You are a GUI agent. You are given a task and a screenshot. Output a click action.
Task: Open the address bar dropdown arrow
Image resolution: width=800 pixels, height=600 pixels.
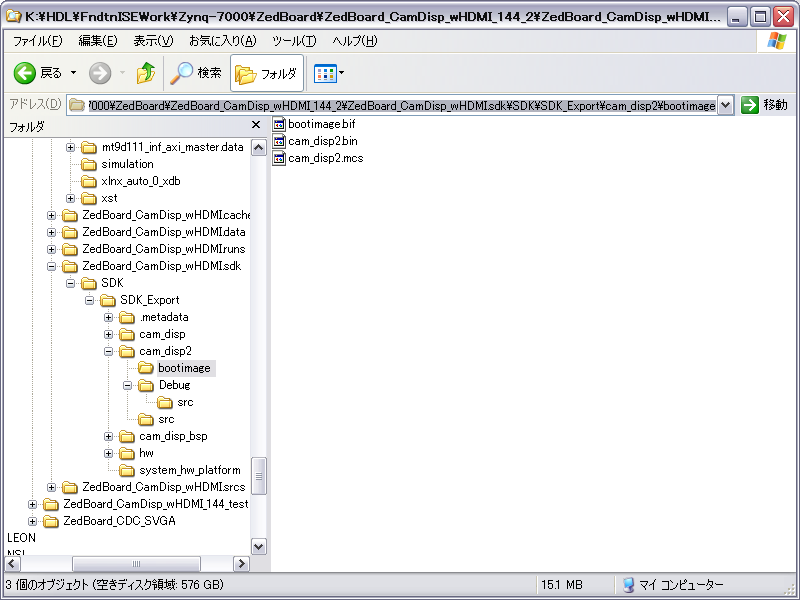tap(726, 106)
